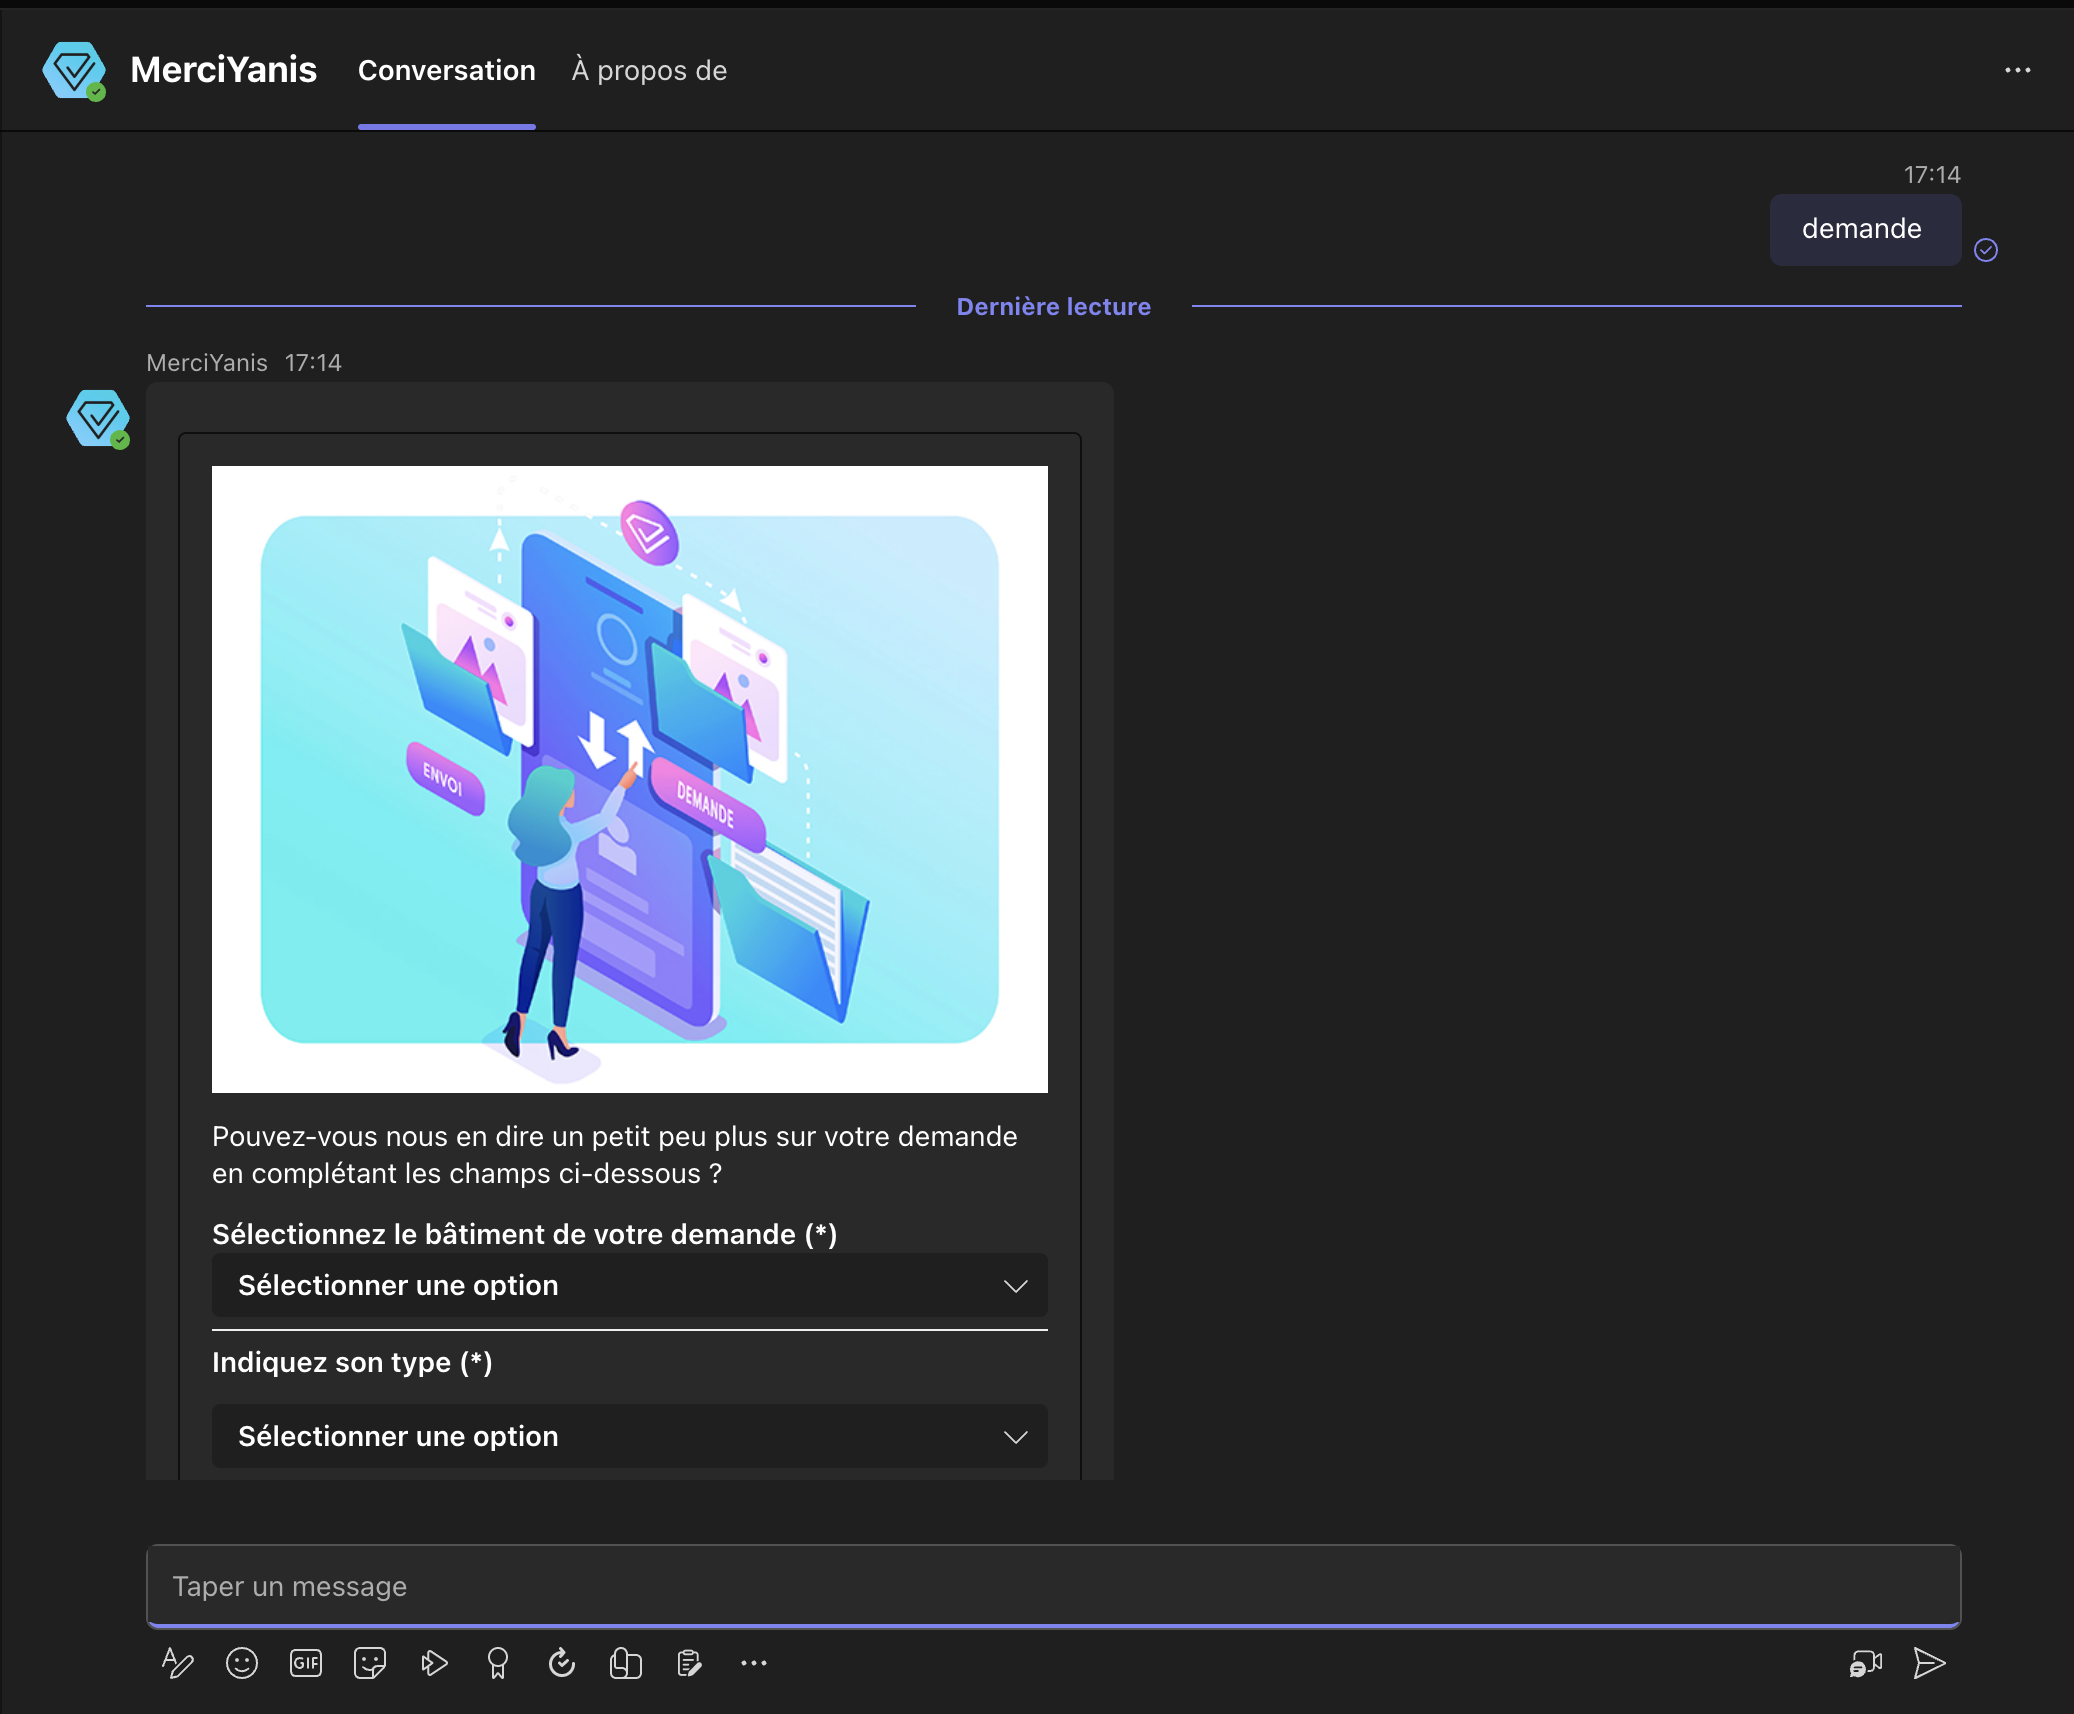Image resolution: width=2074 pixels, height=1714 pixels.
Task: Click the Approvals circular checkmark icon
Action: (562, 1663)
